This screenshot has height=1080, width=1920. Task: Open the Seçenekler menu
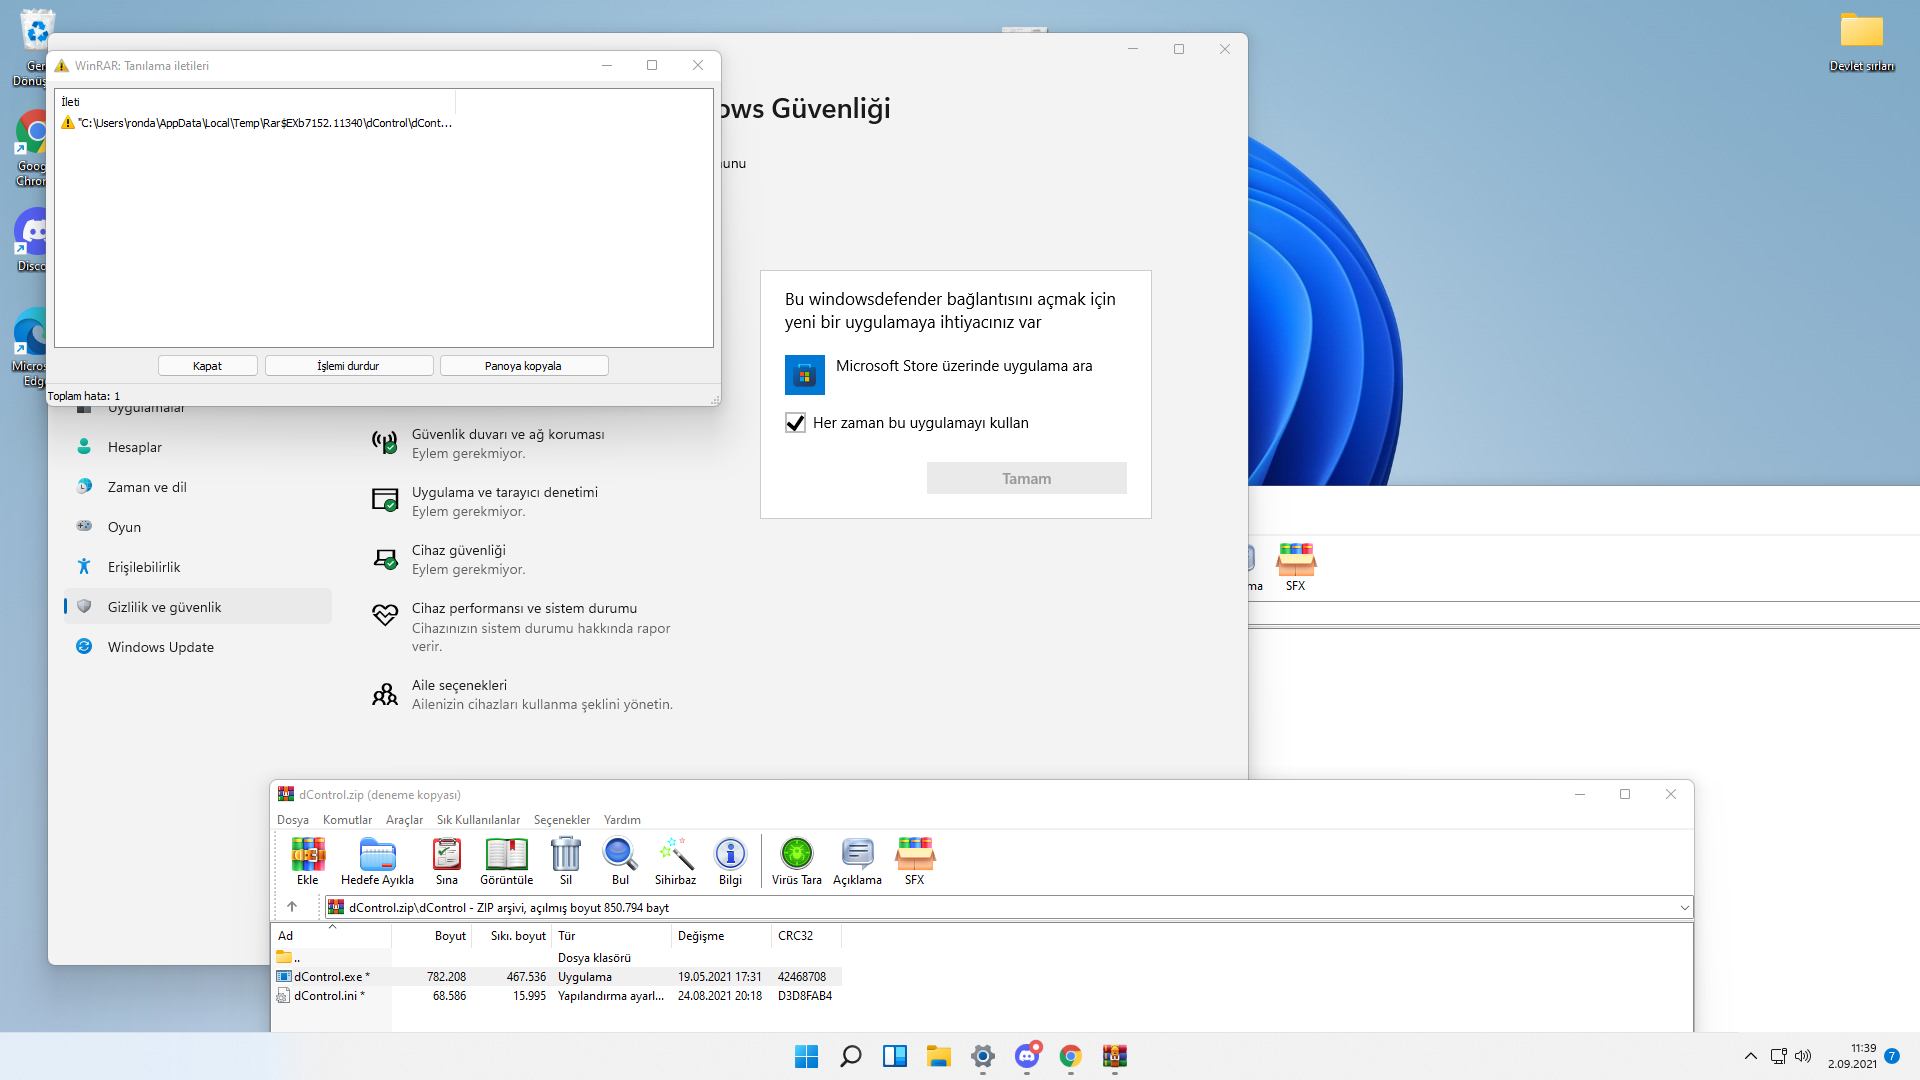coord(561,820)
